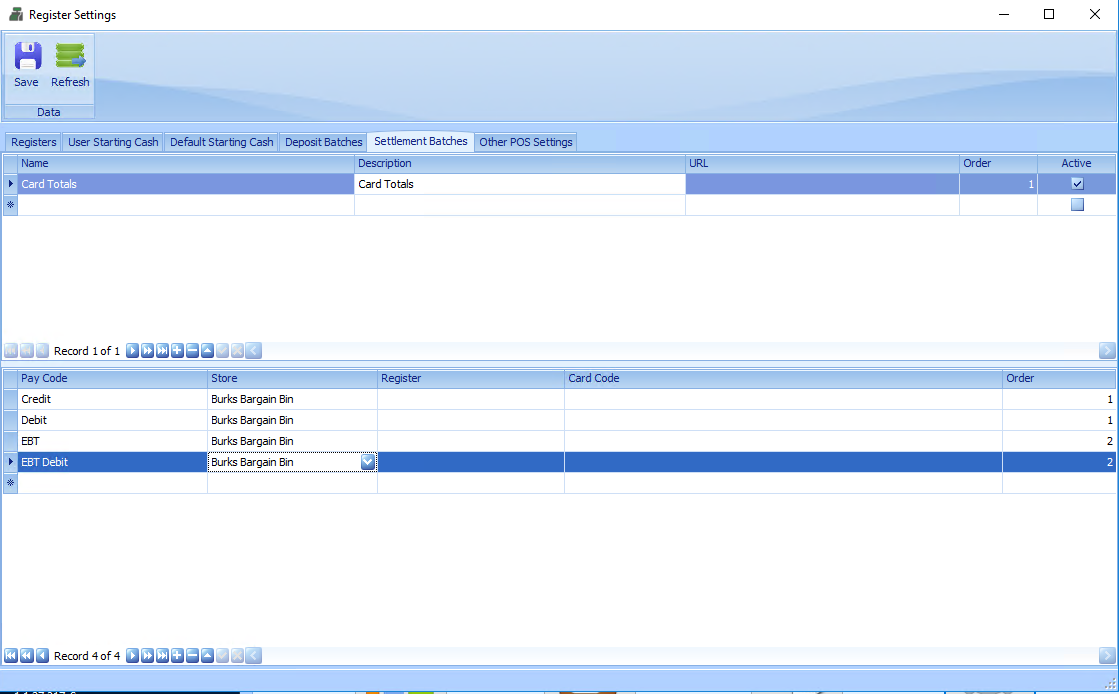The image size is (1119, 694).
Task: Sort by the Pay Code column header
Action: (x=112, y=378)
